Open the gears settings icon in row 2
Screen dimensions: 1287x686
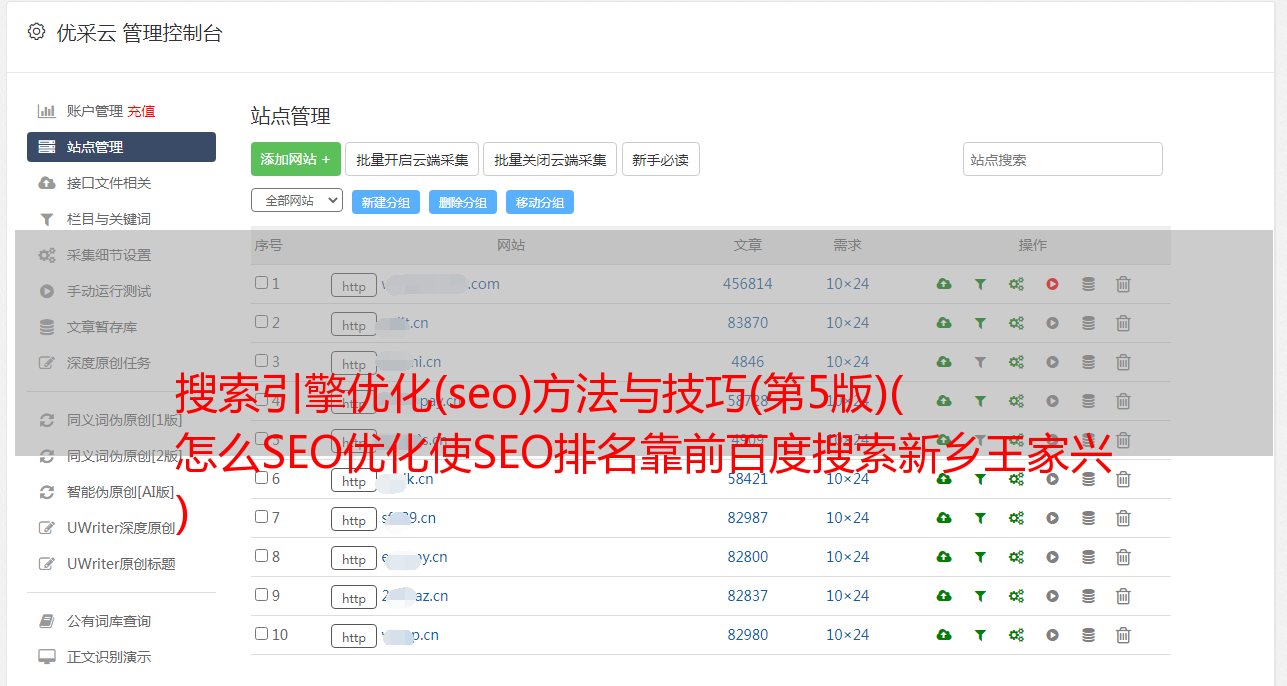coord(1016,323)
